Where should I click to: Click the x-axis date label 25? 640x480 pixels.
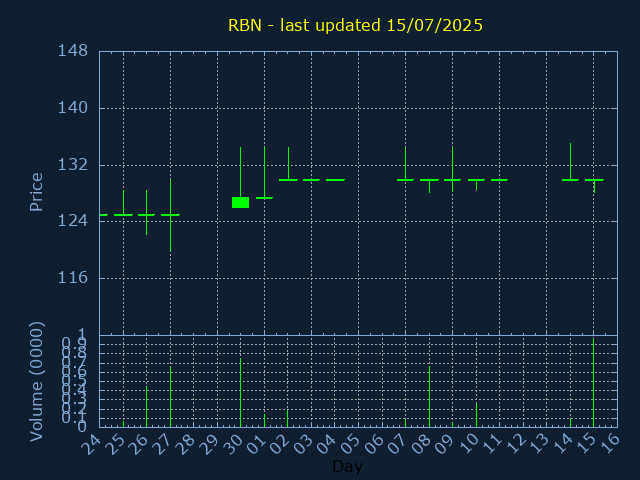(115, 444)
